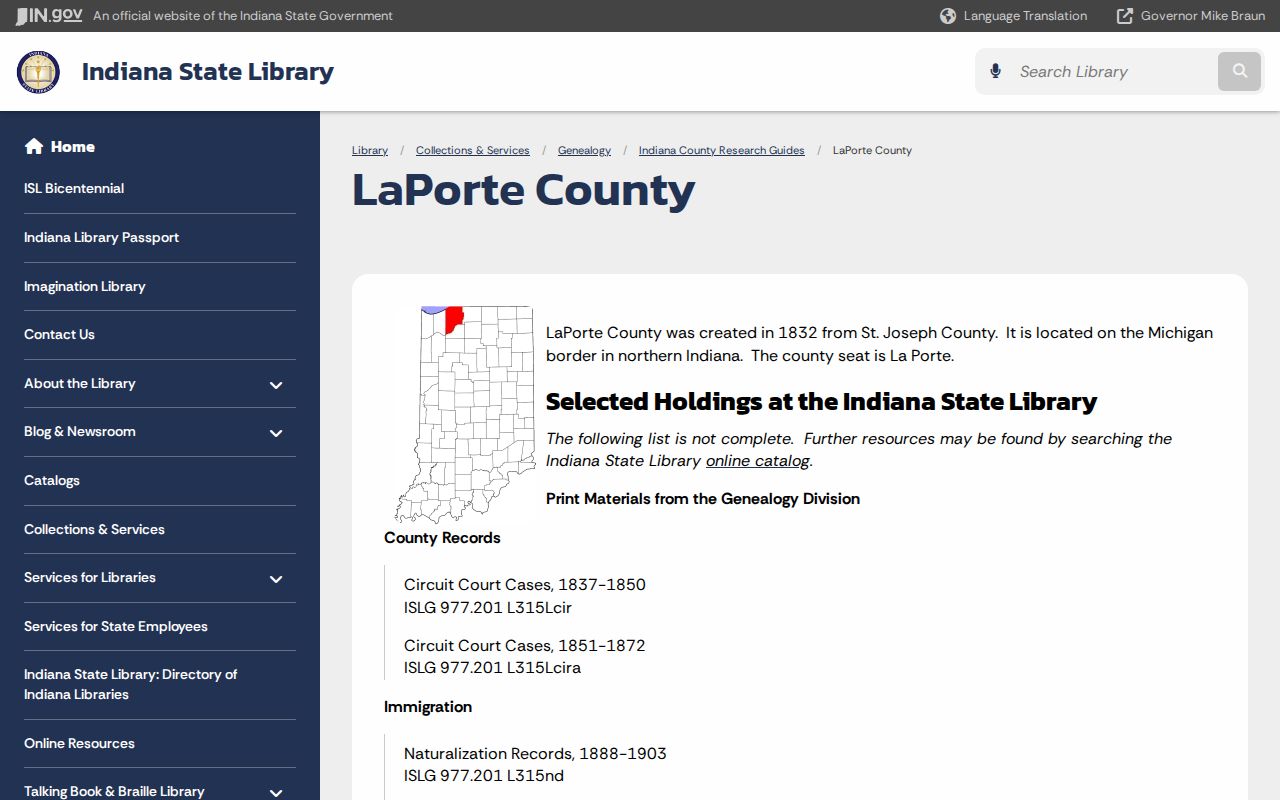The width and height of the screenshot is (1280, 800).
Task: Click the Naturalization Records, 1888-1903 entry
Action: pyautogui.click(x=535, y=754)
